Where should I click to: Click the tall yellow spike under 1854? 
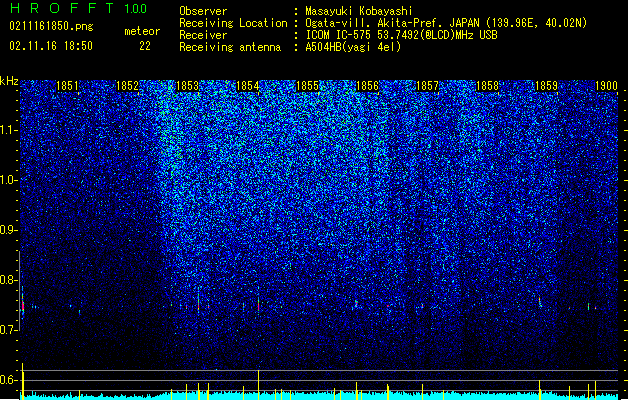(258, 385)
